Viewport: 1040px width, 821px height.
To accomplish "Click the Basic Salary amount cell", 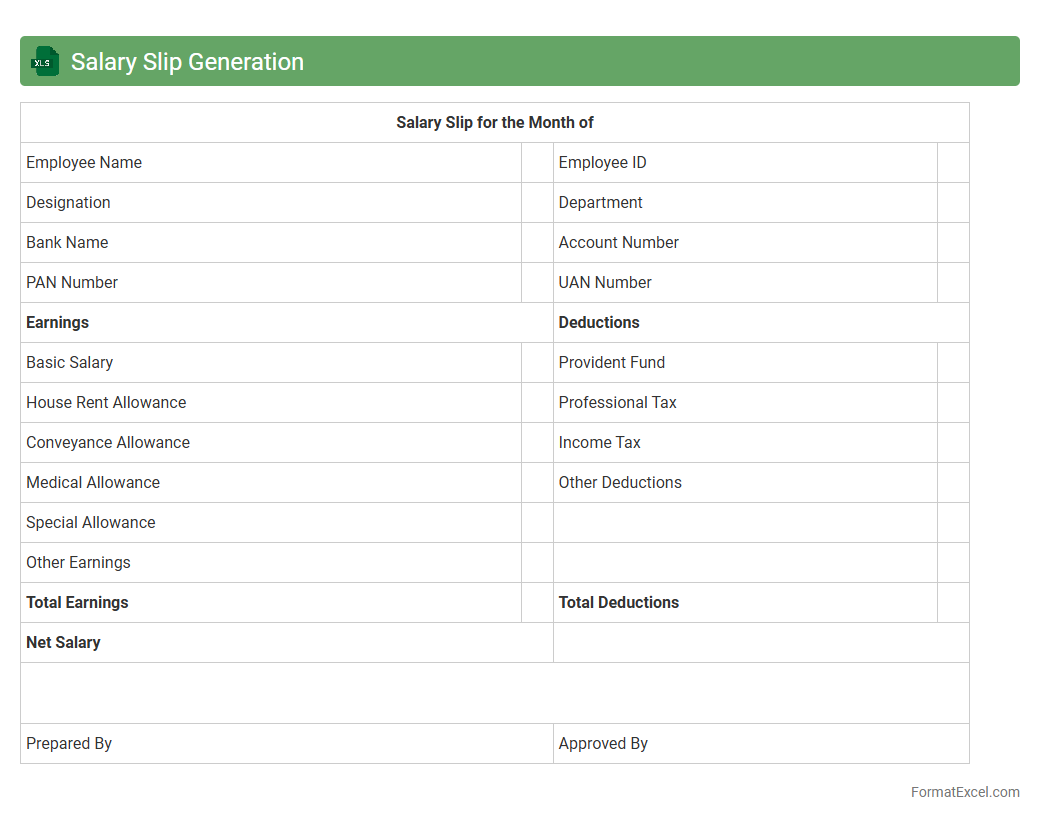I will tap(537, 363).
